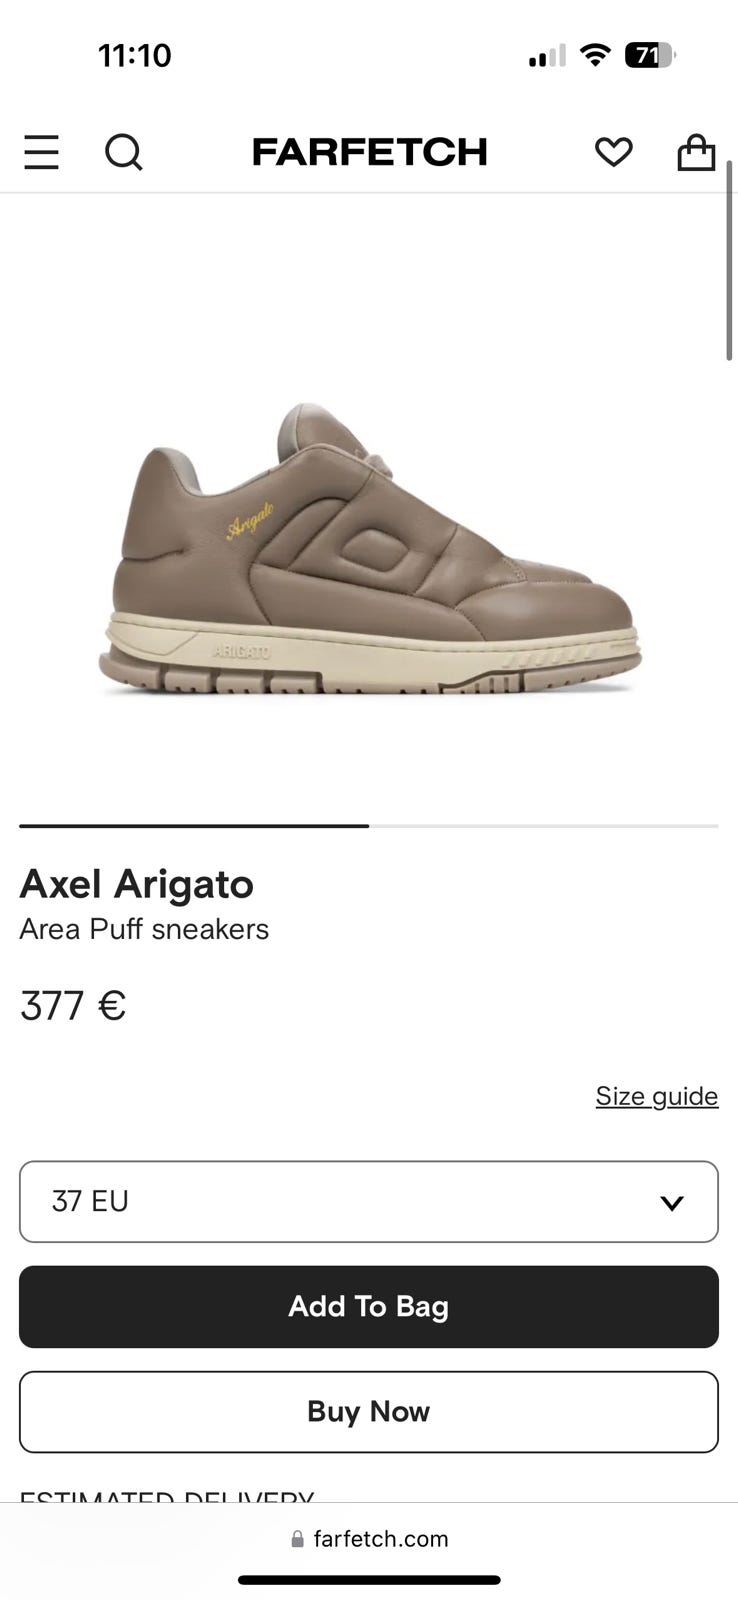Open the Size guide link
This screenshot has width=738, height=1600.
[657, 1096]
